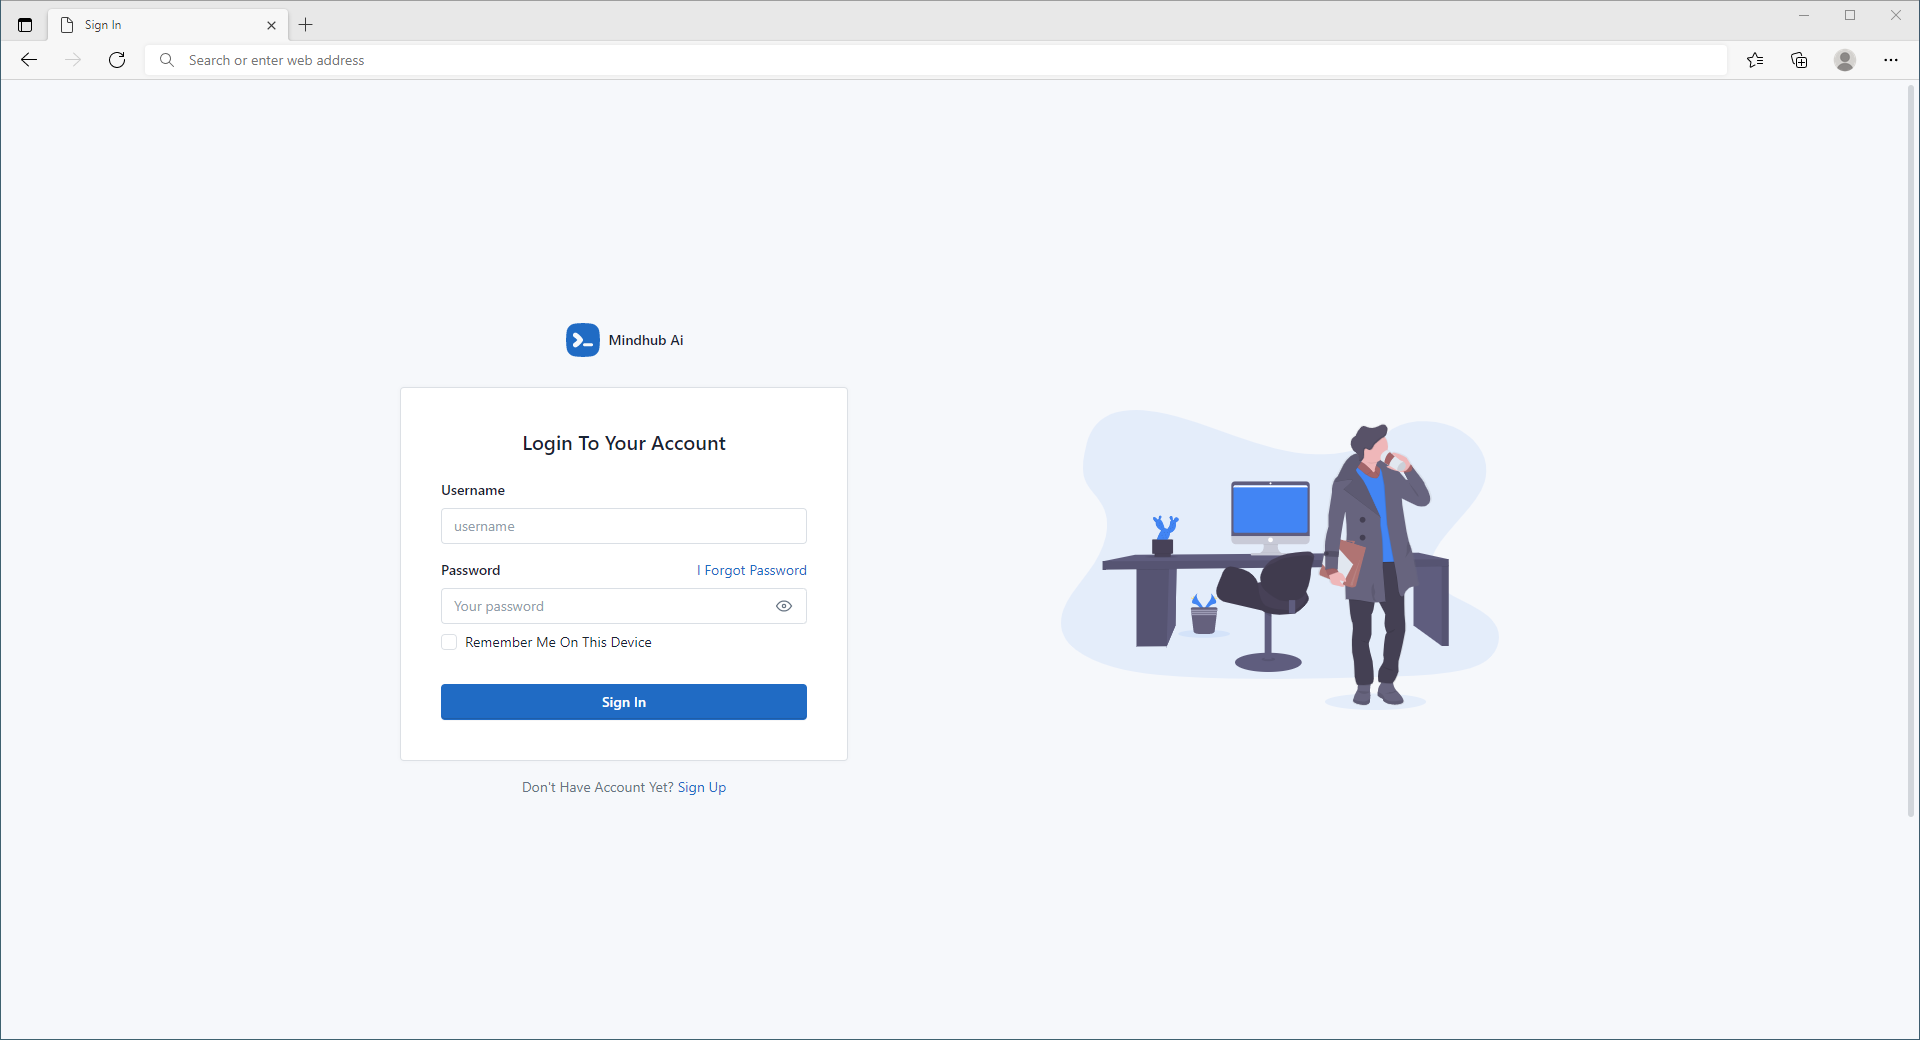1920x1040 pixels.
Task: Open a new tab with plus
Action: click(x=306, y=25)
